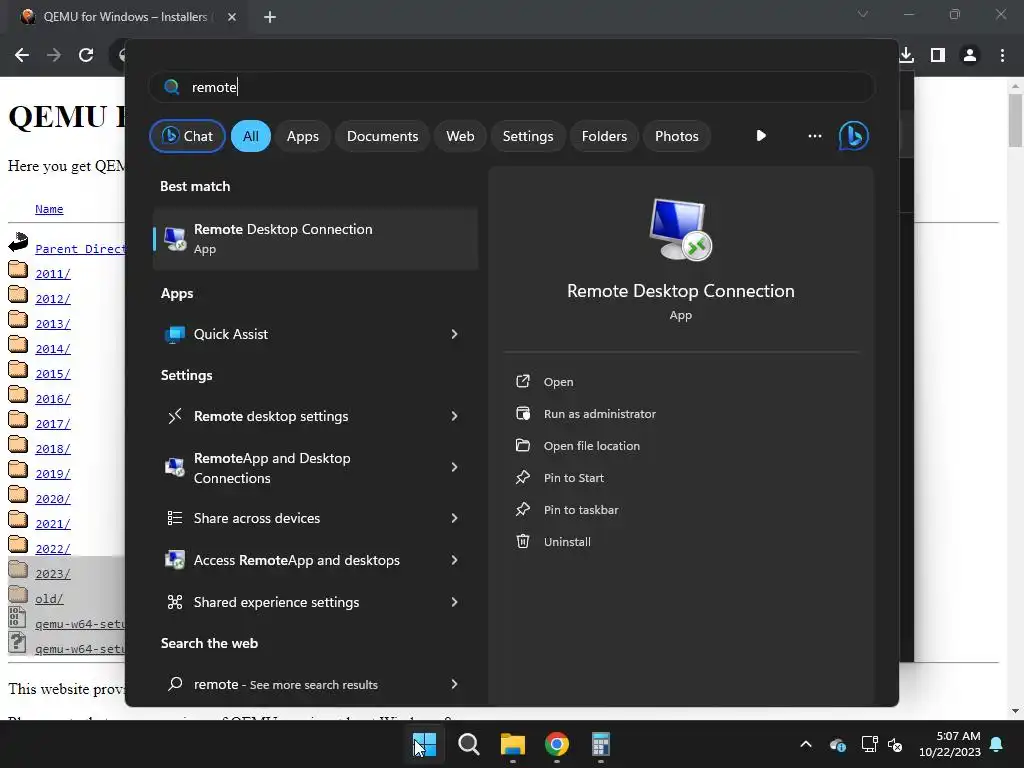Viewport: 1024px width, 768px height.
Task: Click the network tray icon
Action: [x=869, y=744]
